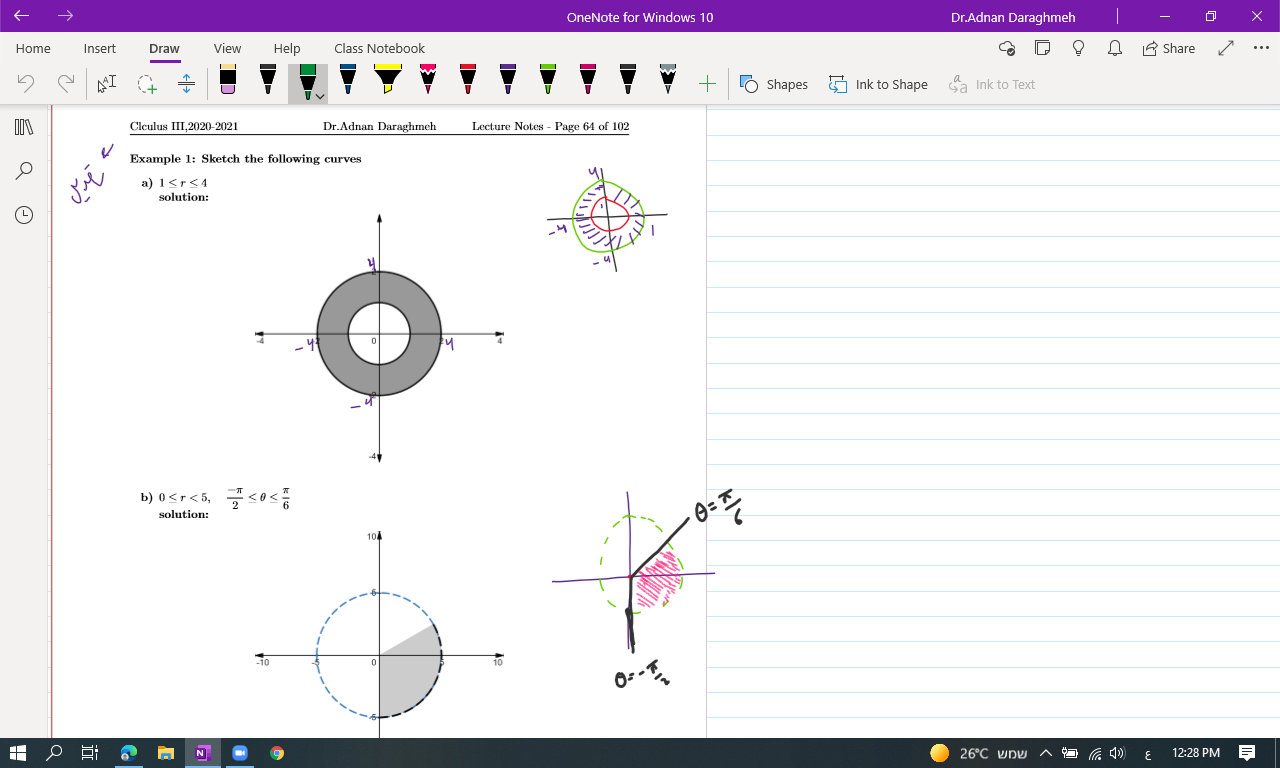Add a new pen with the plus button
The height and width of the screenshot is (768, 1280).
[707, 84]
